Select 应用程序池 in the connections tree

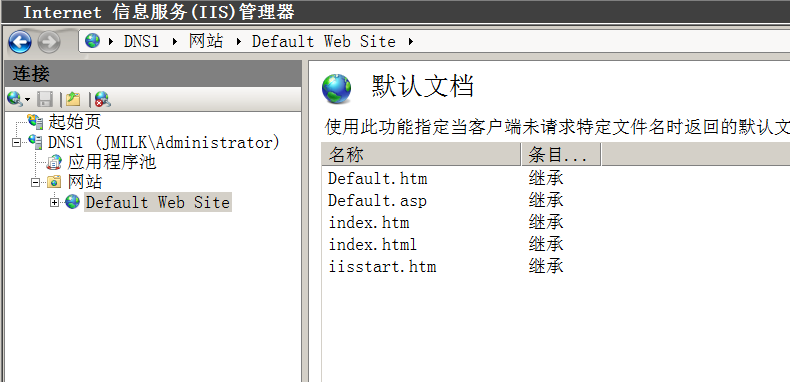(x=112, y=162)
